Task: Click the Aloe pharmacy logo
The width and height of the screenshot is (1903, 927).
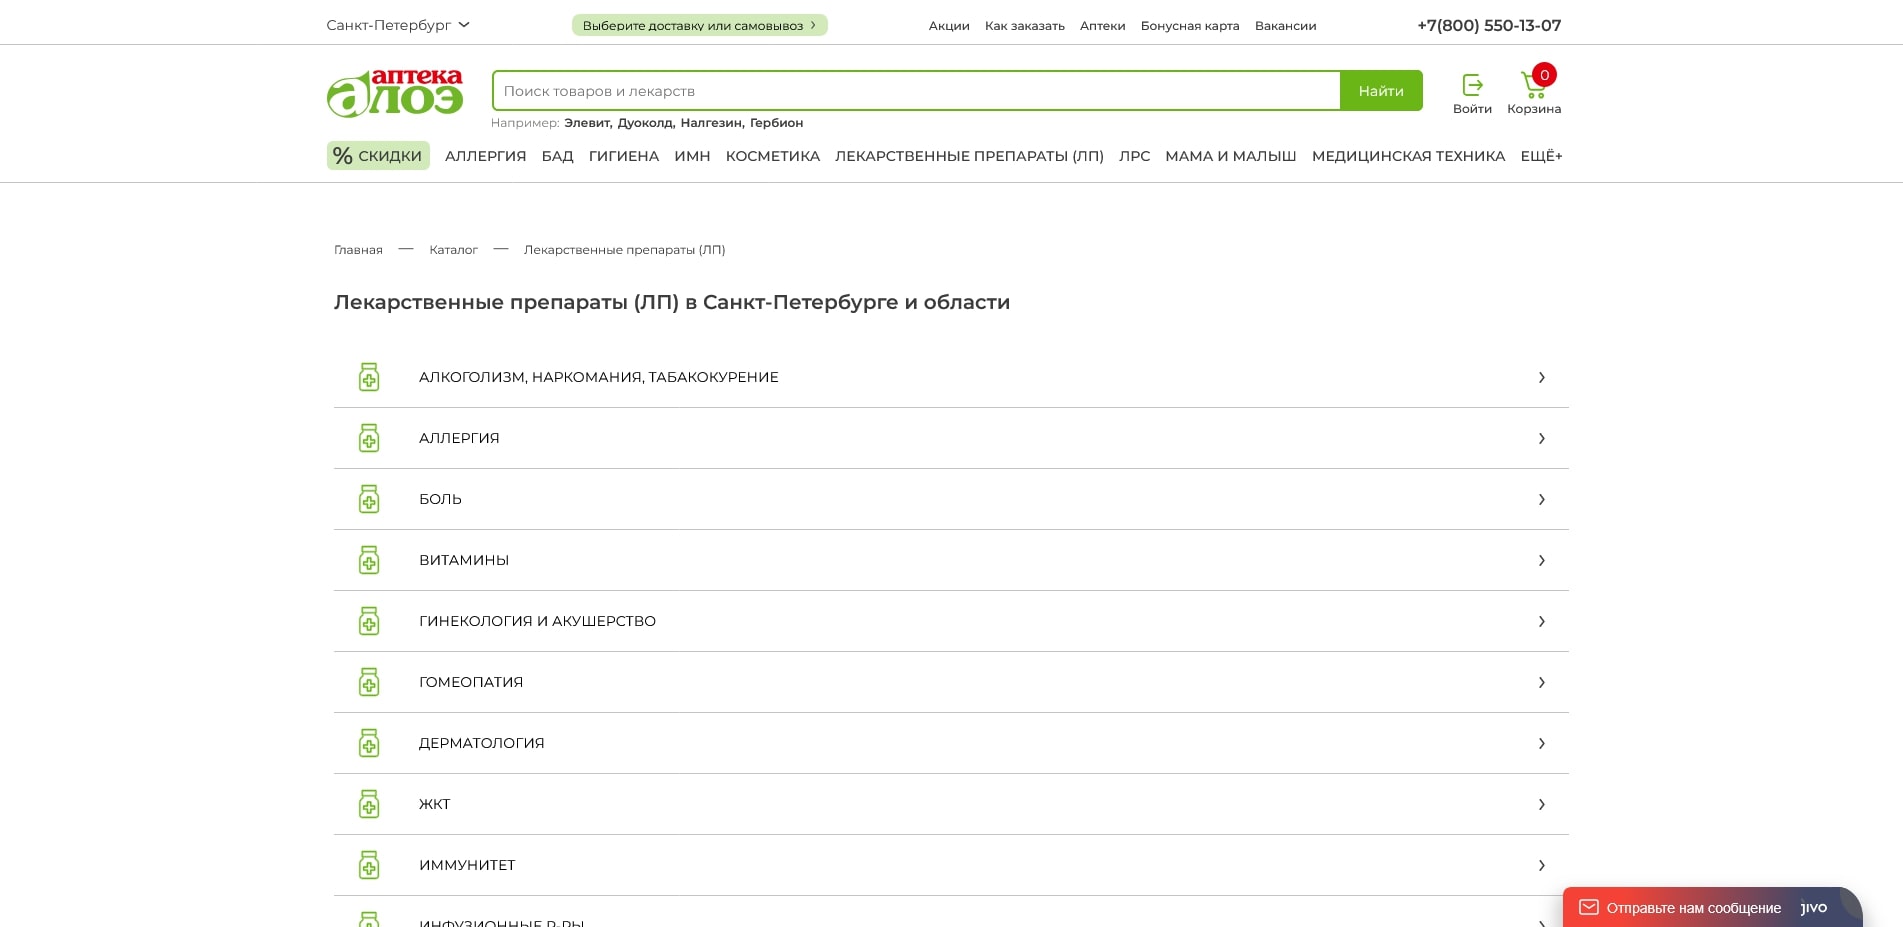Action: [395, 92]
